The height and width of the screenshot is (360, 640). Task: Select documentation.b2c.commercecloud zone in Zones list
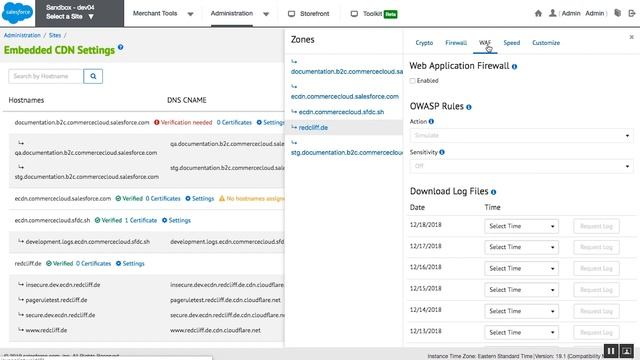(x=347, y=71)
